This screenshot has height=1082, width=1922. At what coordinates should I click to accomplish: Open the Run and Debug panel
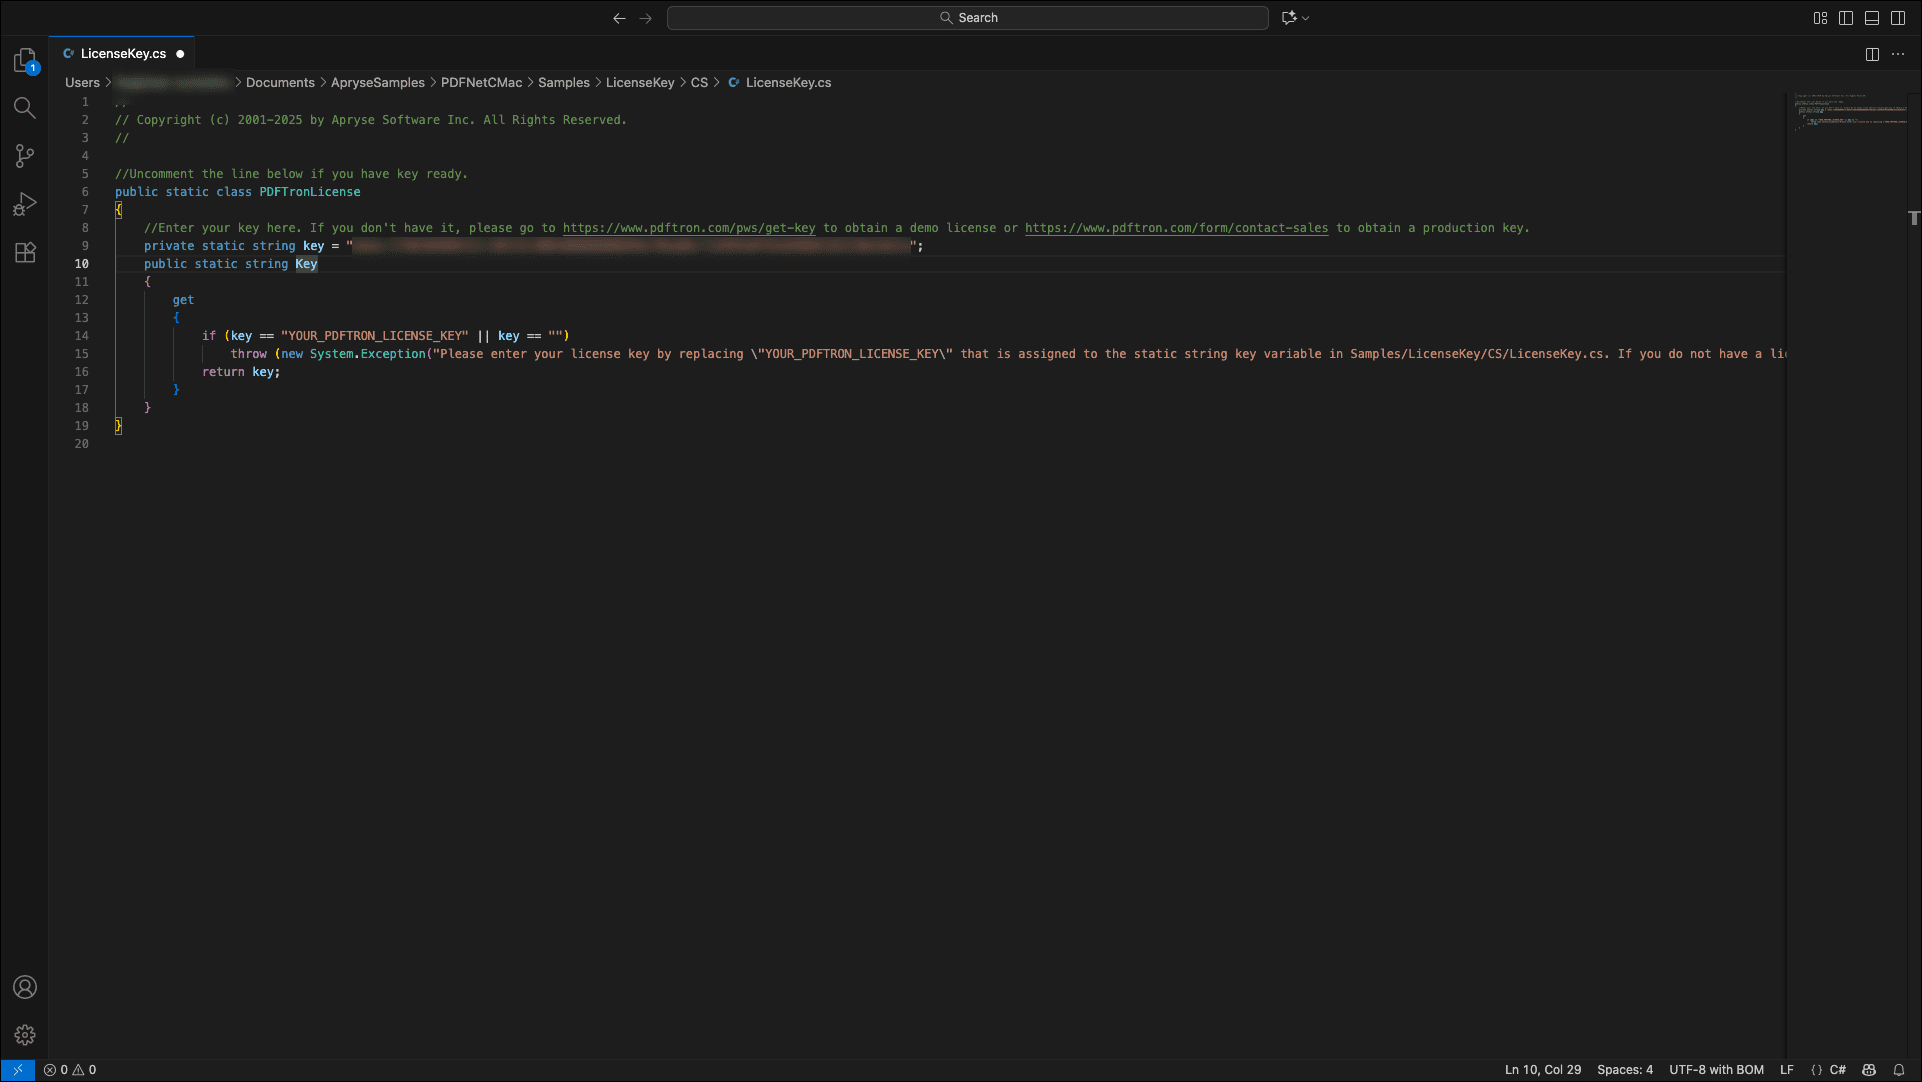(x=25, y=204)
